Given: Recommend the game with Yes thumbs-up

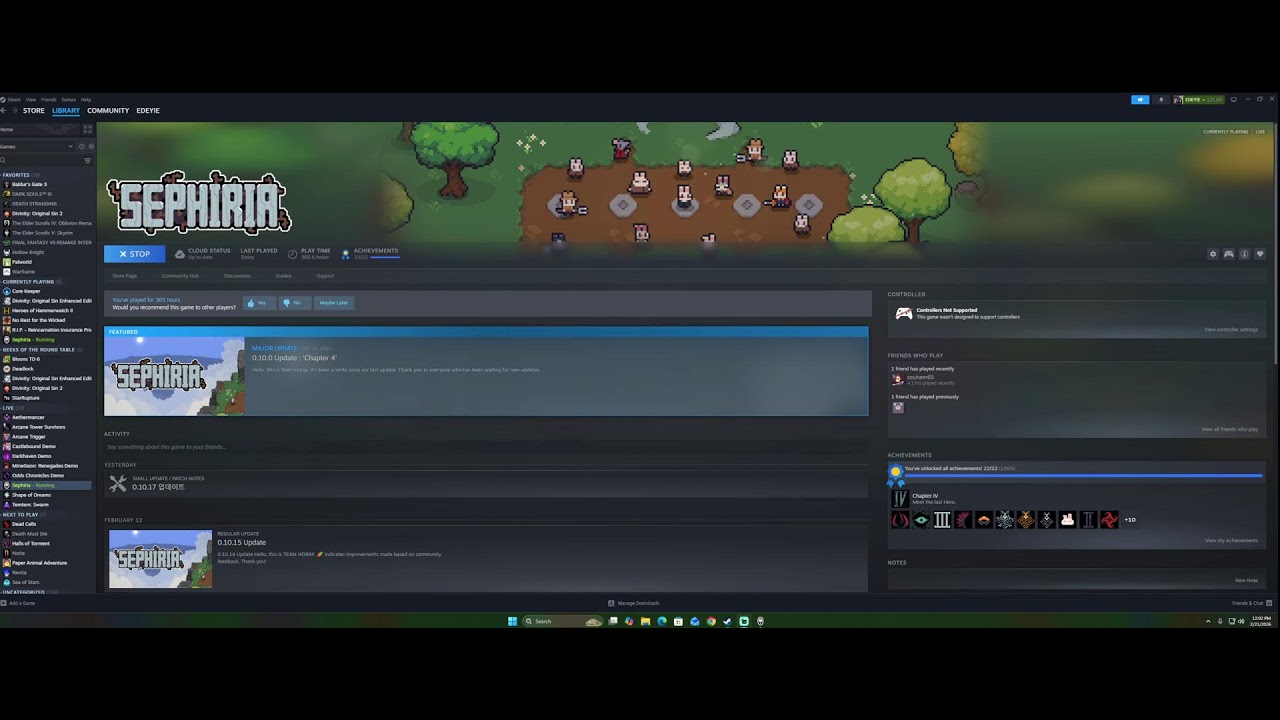Looking at the screenshot, I should coord(259,303).
